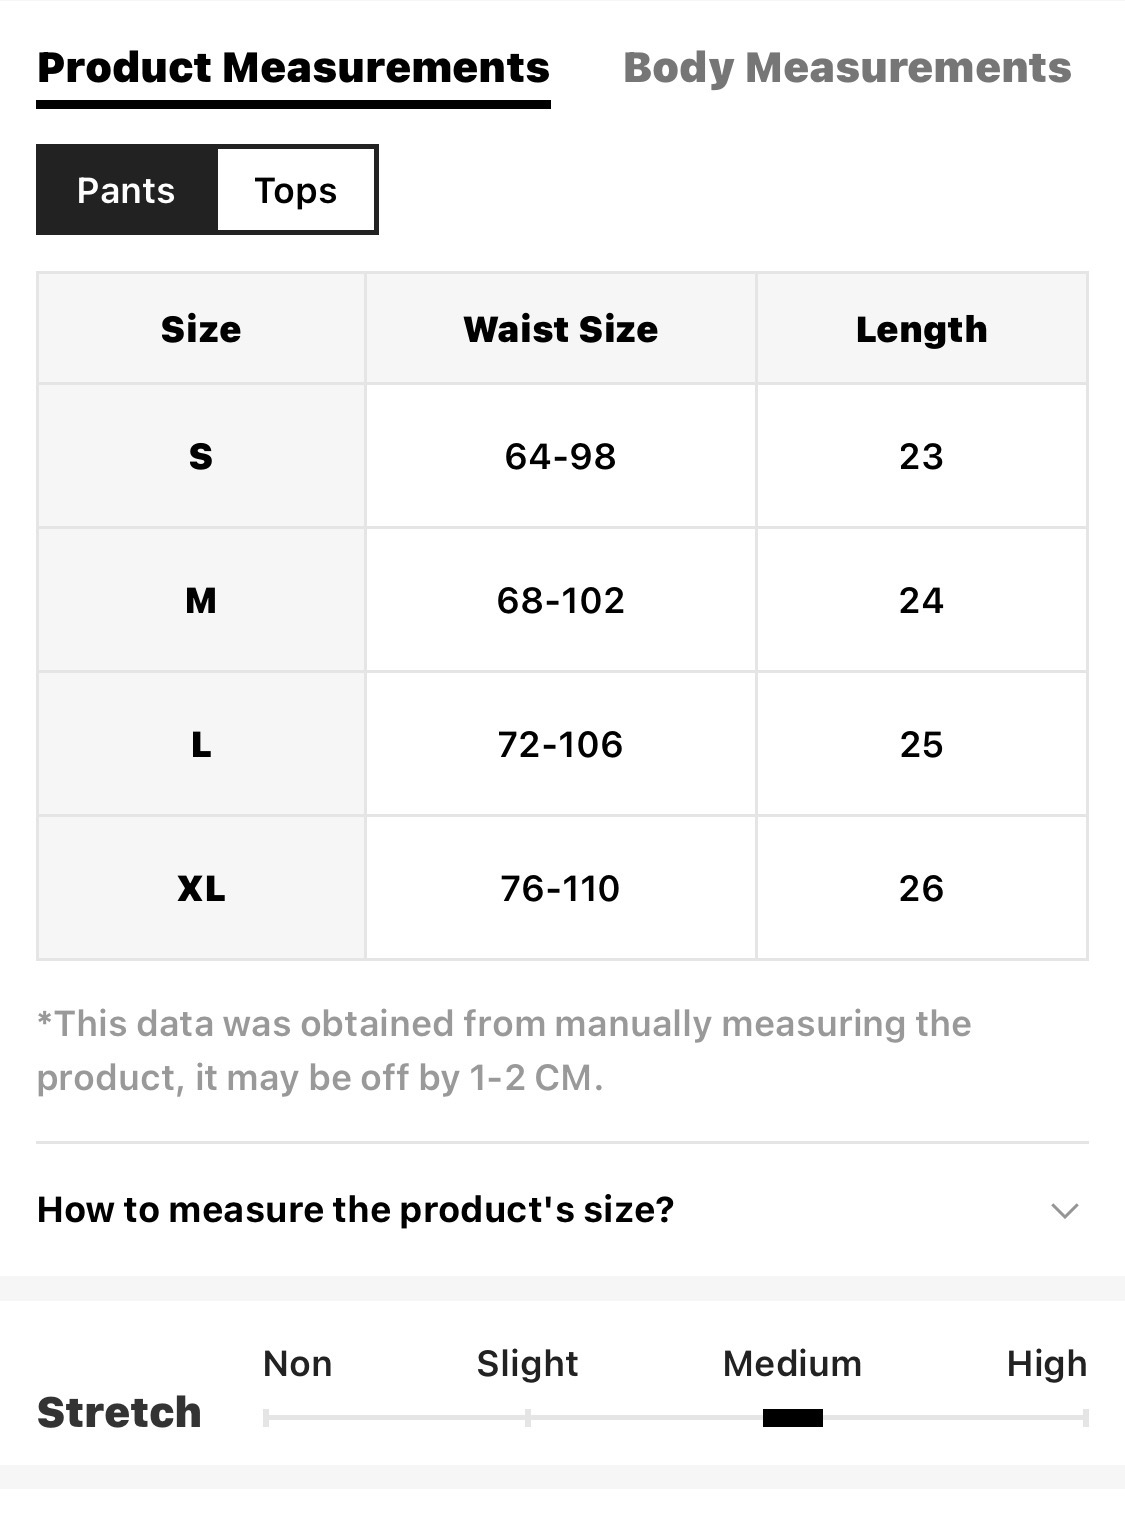Click the 64-98 waist size cell

pos(560,456)
